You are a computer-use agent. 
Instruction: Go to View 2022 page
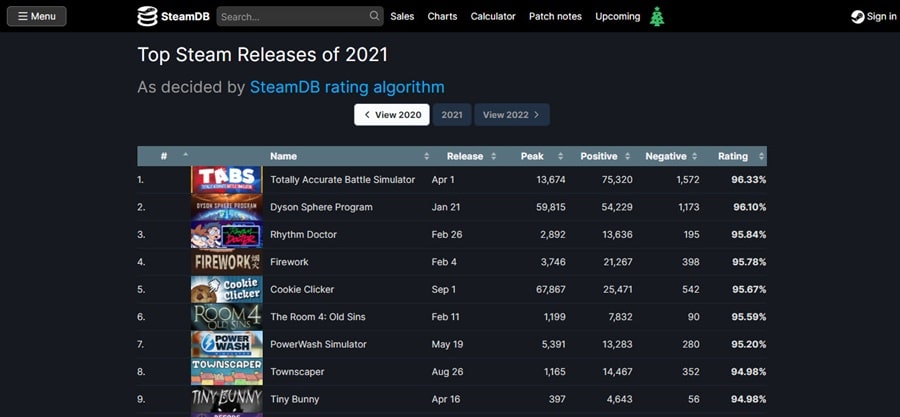pyautogui.click(x=511, y=115)
